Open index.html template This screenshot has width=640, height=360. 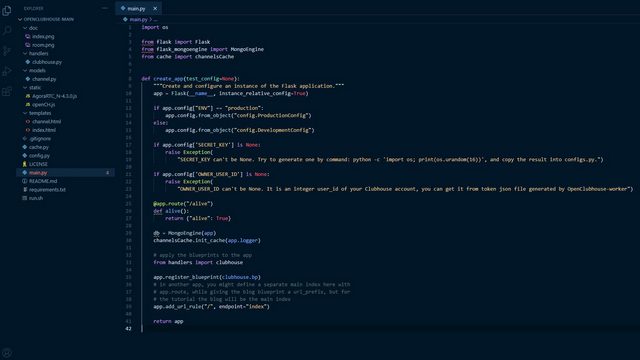tap(44, 130)
